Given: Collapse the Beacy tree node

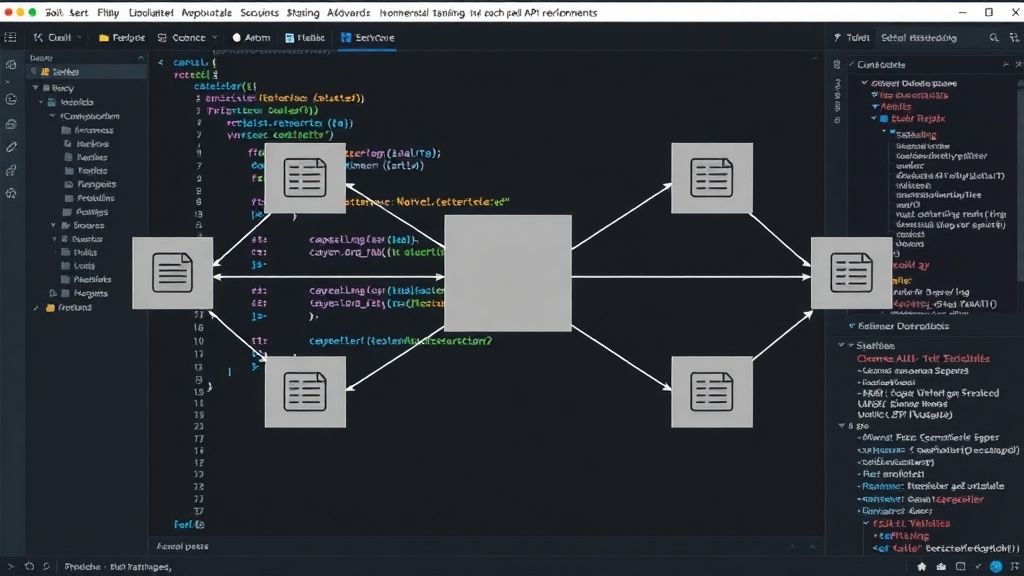Looking at the screenshot, I should coord(35,88).
